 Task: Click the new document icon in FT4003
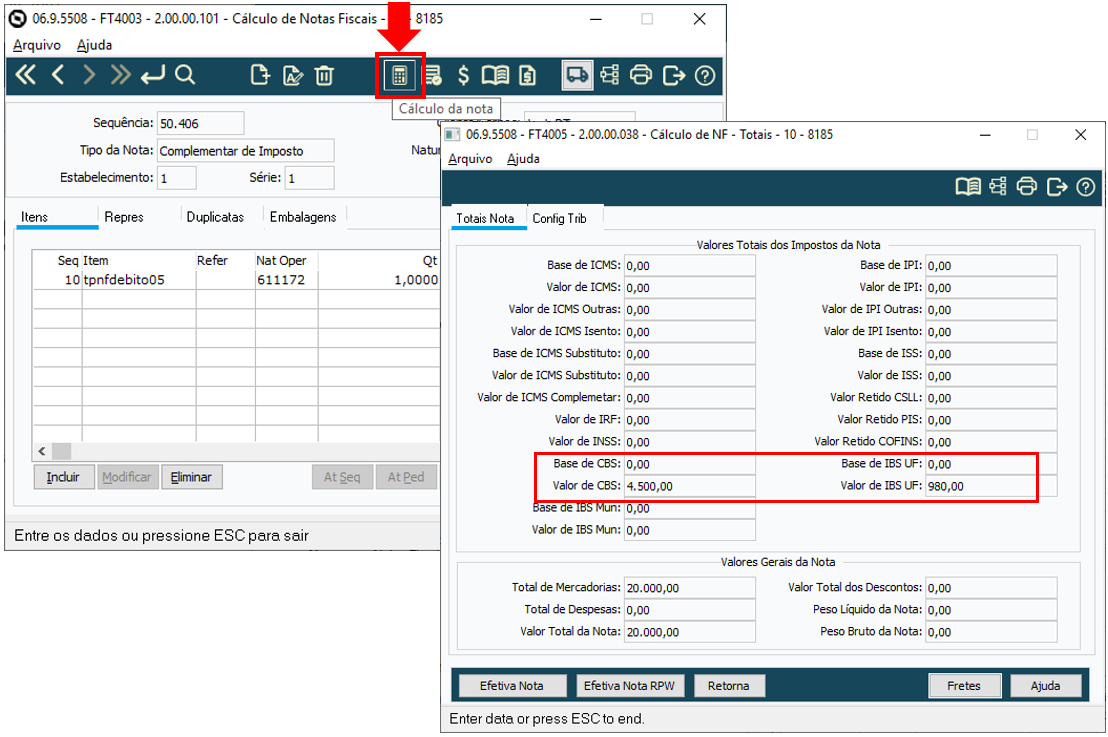click(260, 75)
